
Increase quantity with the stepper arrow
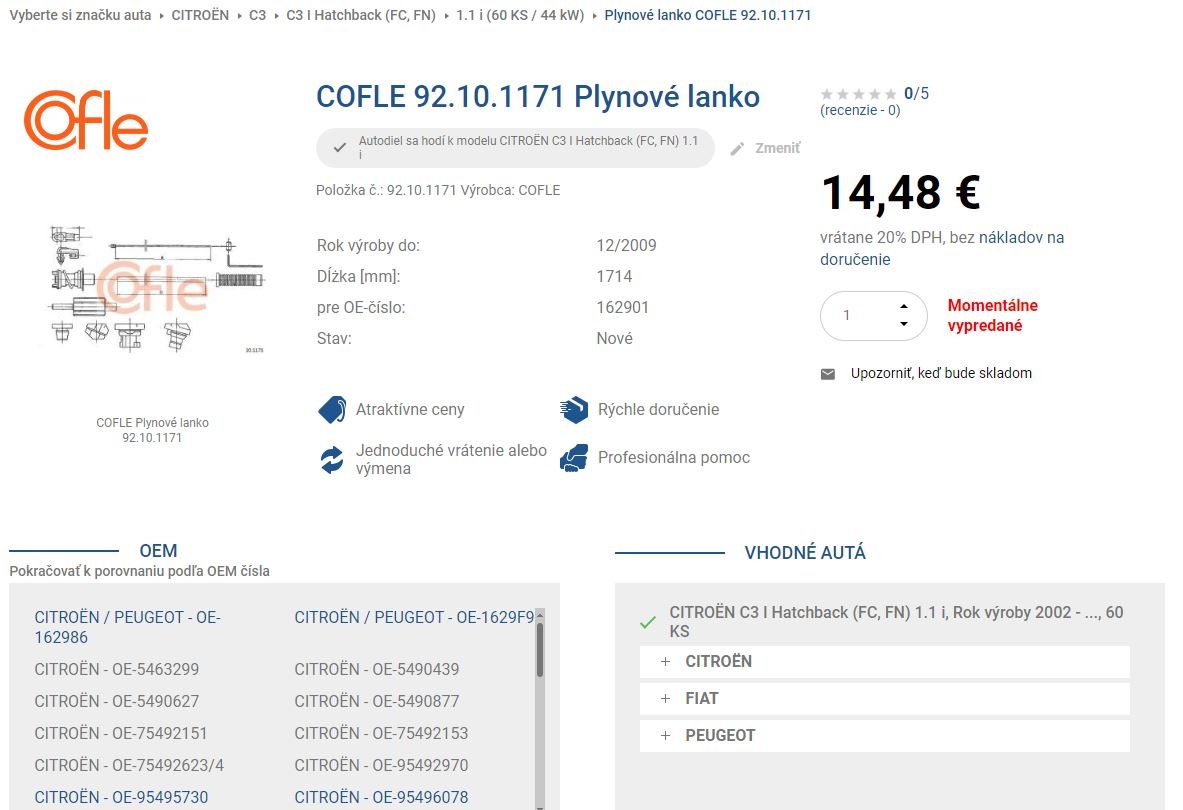click(x=904, y=306)
